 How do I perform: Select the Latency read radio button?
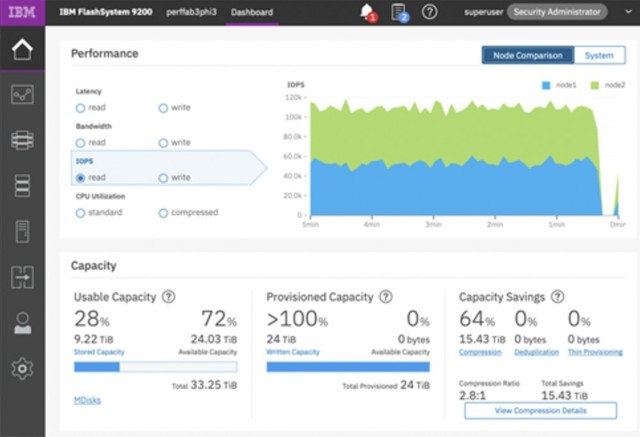[80, 108]
